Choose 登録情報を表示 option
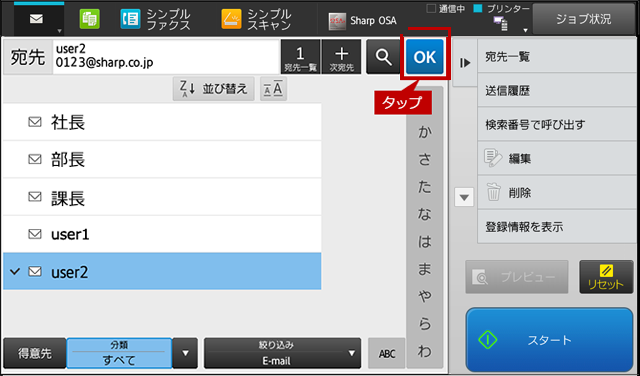The height and width of the screenshot is (376, 640). [x=557, y=227]
